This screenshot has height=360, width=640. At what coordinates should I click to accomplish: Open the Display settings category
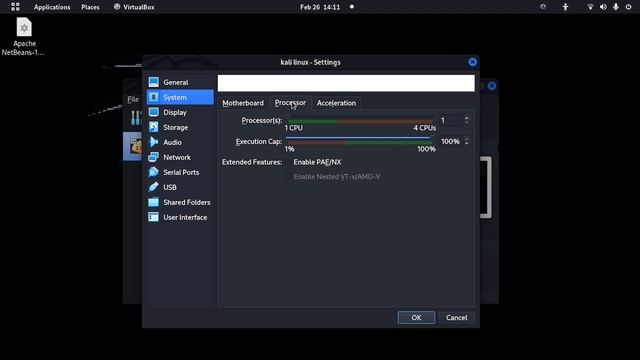coord(180,112)
